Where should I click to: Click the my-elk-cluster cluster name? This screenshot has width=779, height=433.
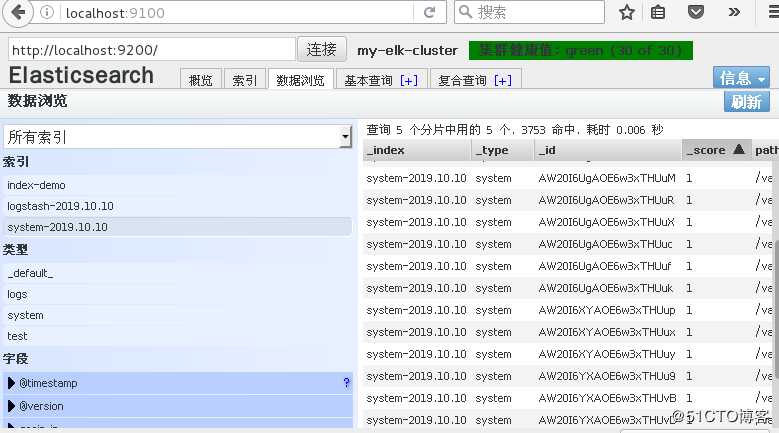click(407, 50)
